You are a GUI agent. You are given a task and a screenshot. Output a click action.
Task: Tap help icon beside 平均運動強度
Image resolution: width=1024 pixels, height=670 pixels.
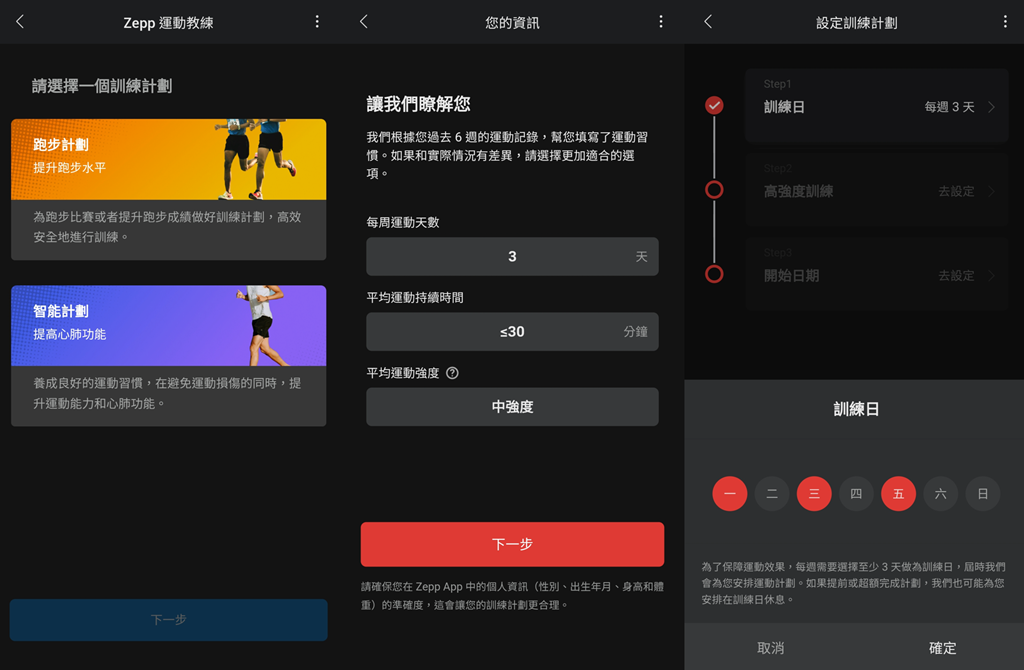(x=452, y=373)
